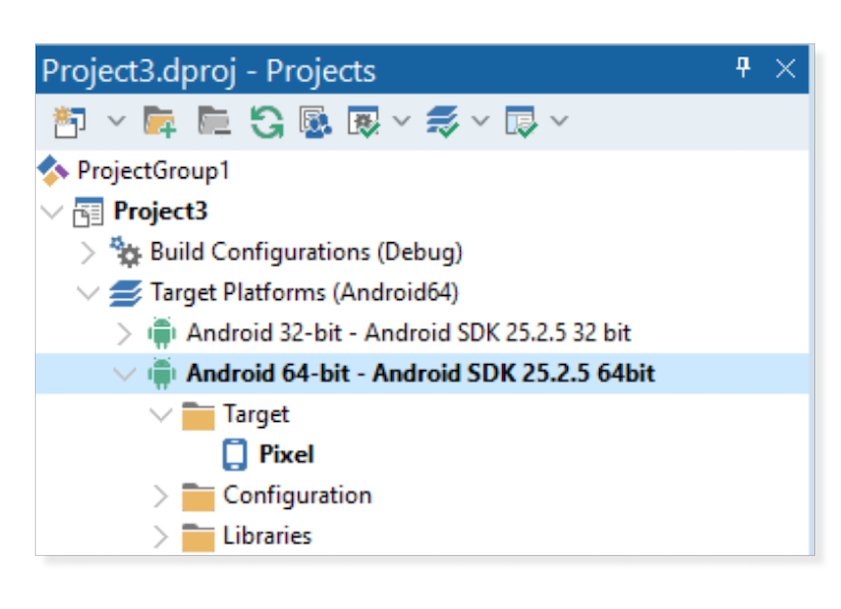Open dropdown next to build configurations toolbar icon
841x609 pixels.
point(401,121)
